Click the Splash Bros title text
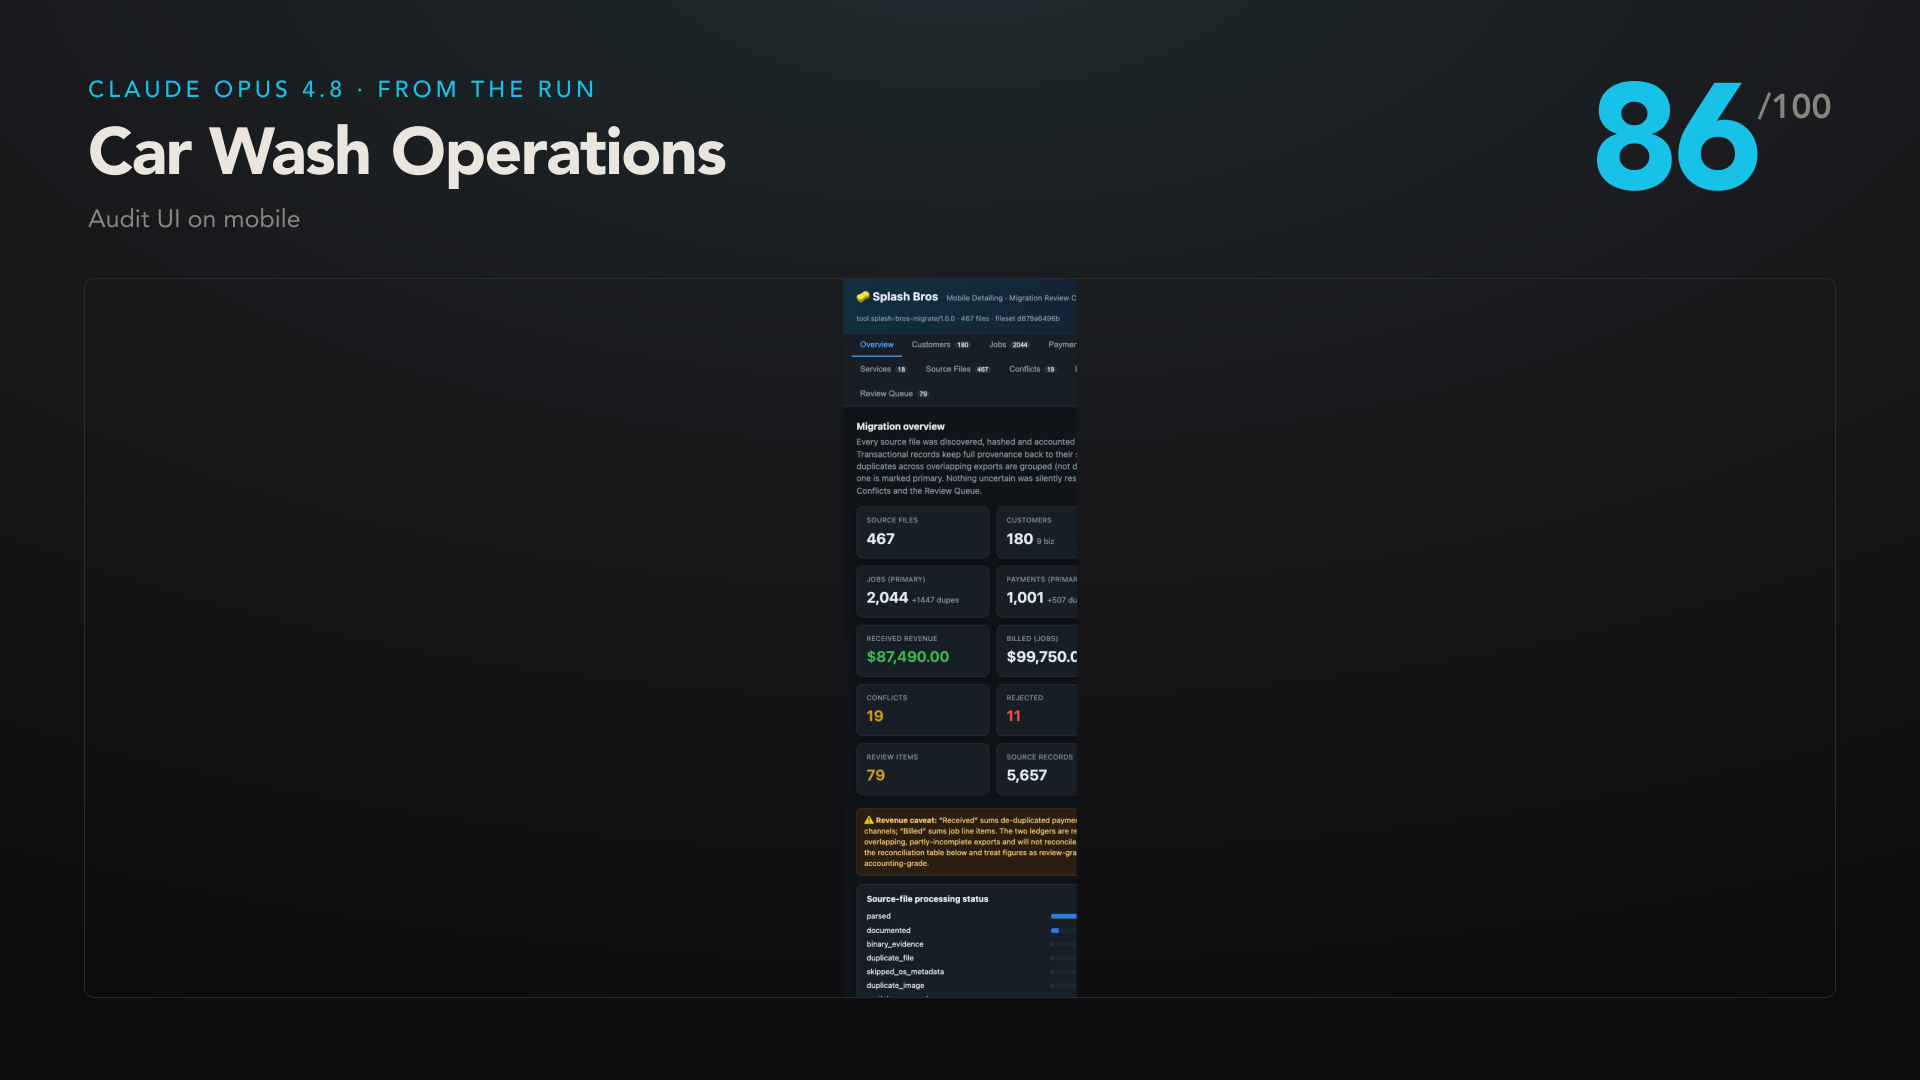Screen dimensions: 1920x1080 (905, 297)
